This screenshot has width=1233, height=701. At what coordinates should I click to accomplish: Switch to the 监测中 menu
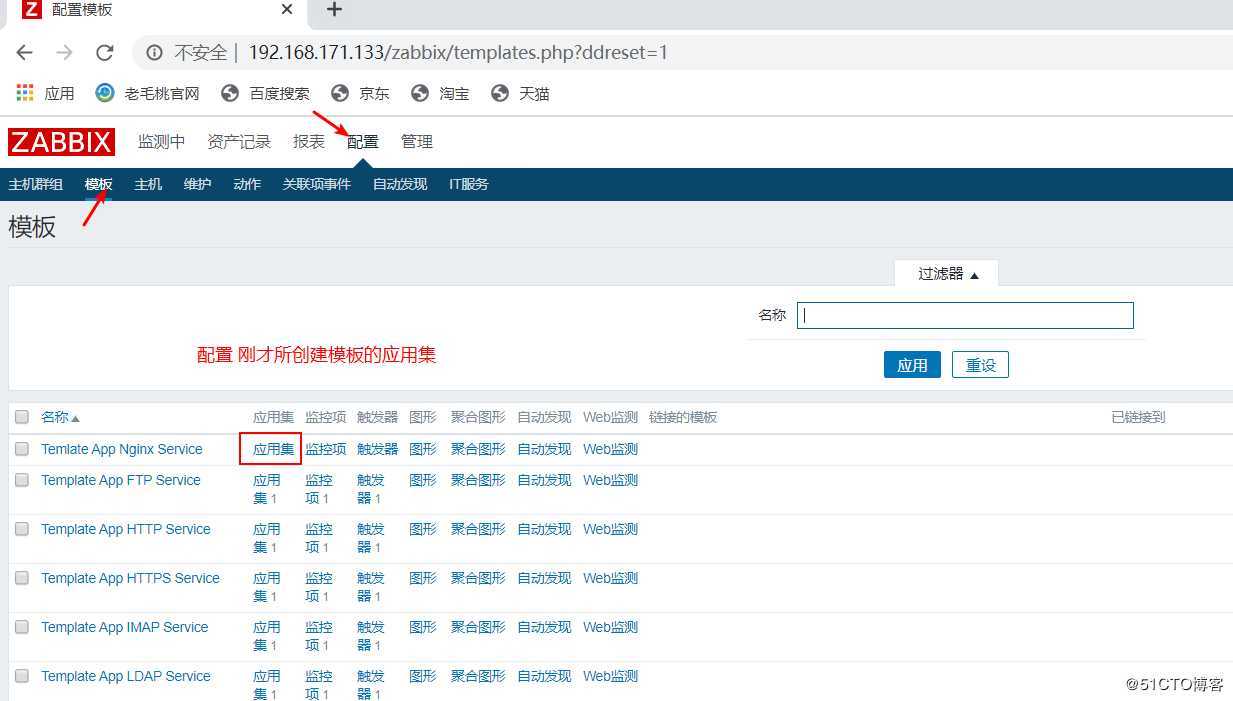coord(160,141)
